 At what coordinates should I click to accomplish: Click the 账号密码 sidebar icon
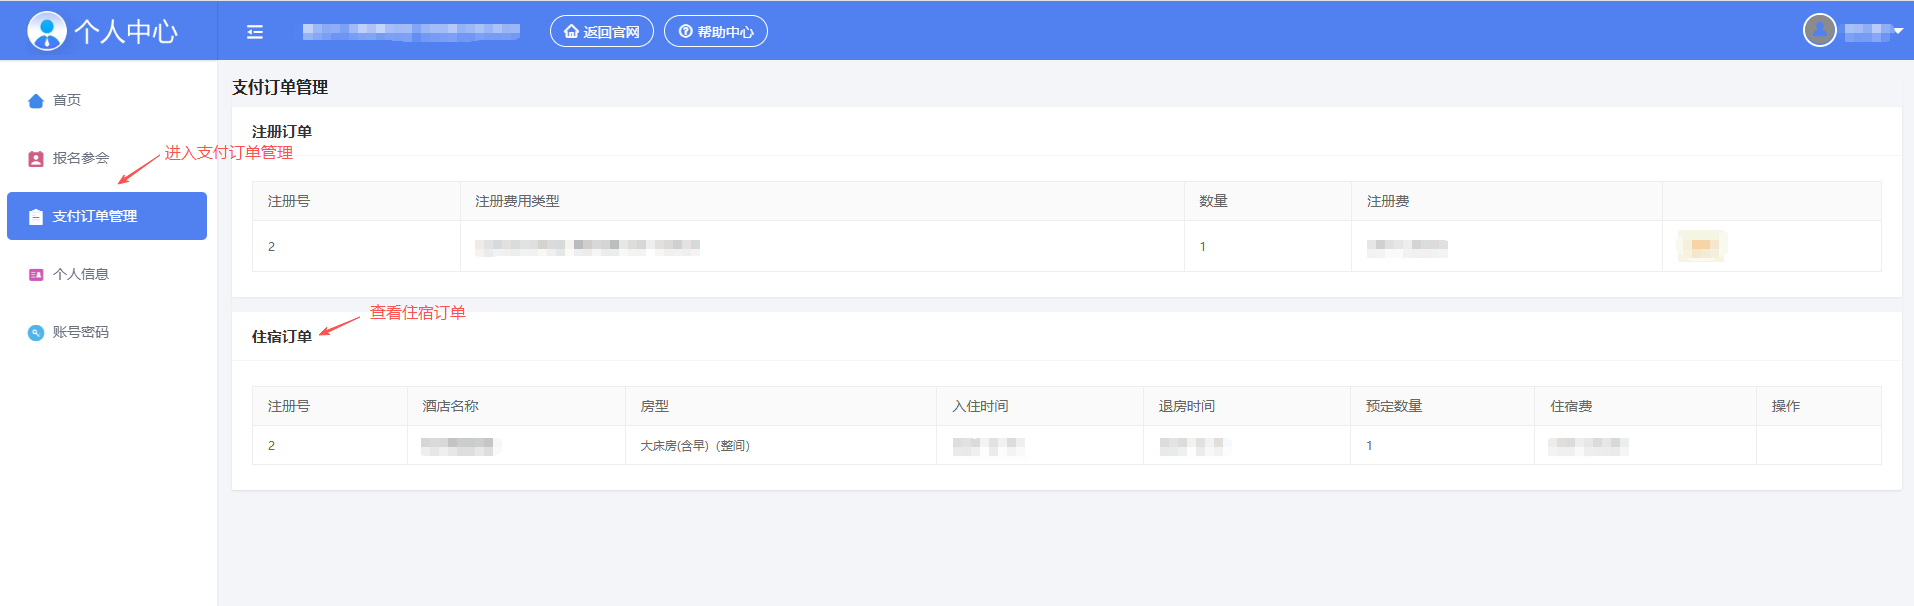point(36,333)
